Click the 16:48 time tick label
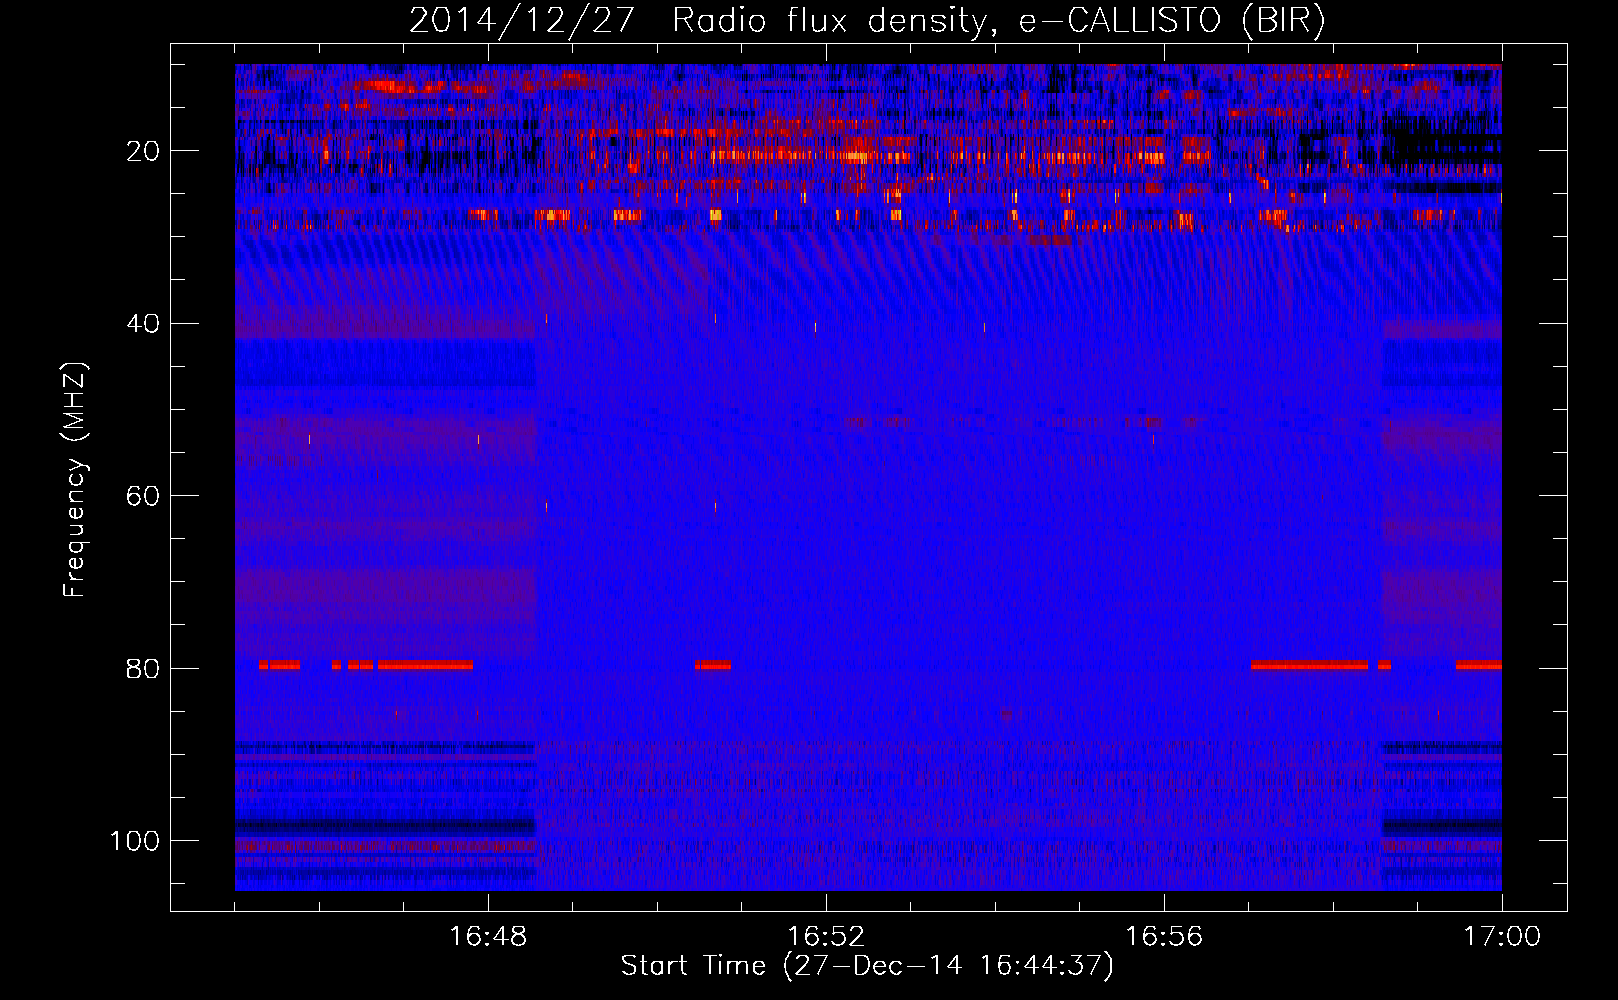Screen dimensions: 1618x1000 488,937
